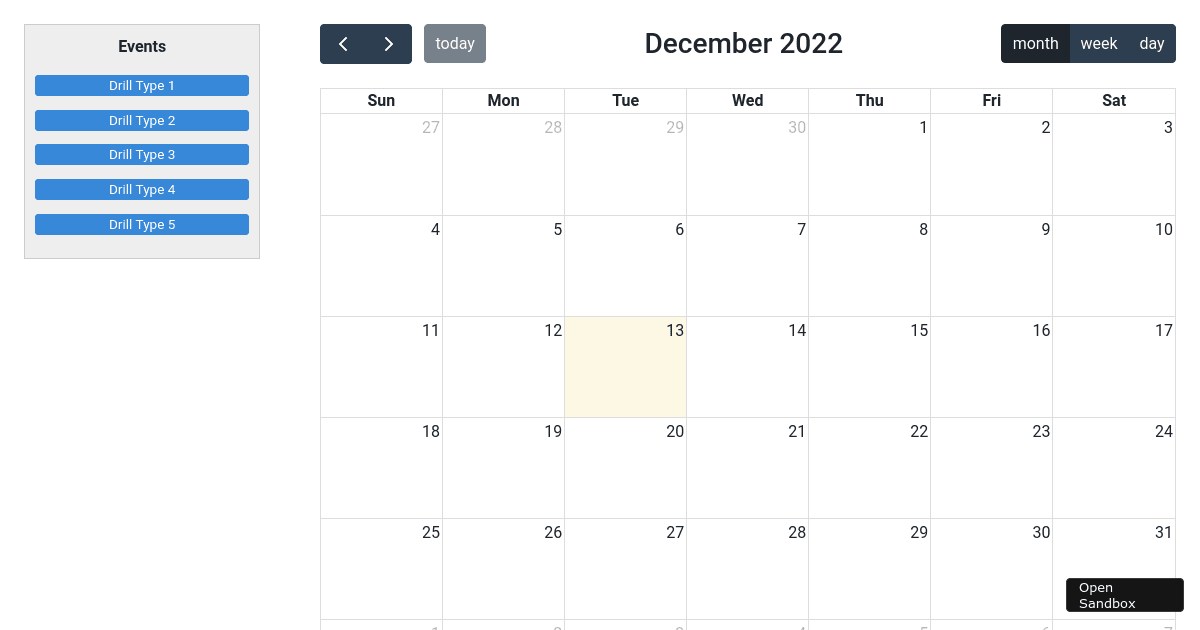This screenshot has height=630, width=1200.
Task: Click the highlighted December 13 cell
Action: pyautogui.click(x=625, y=367)
